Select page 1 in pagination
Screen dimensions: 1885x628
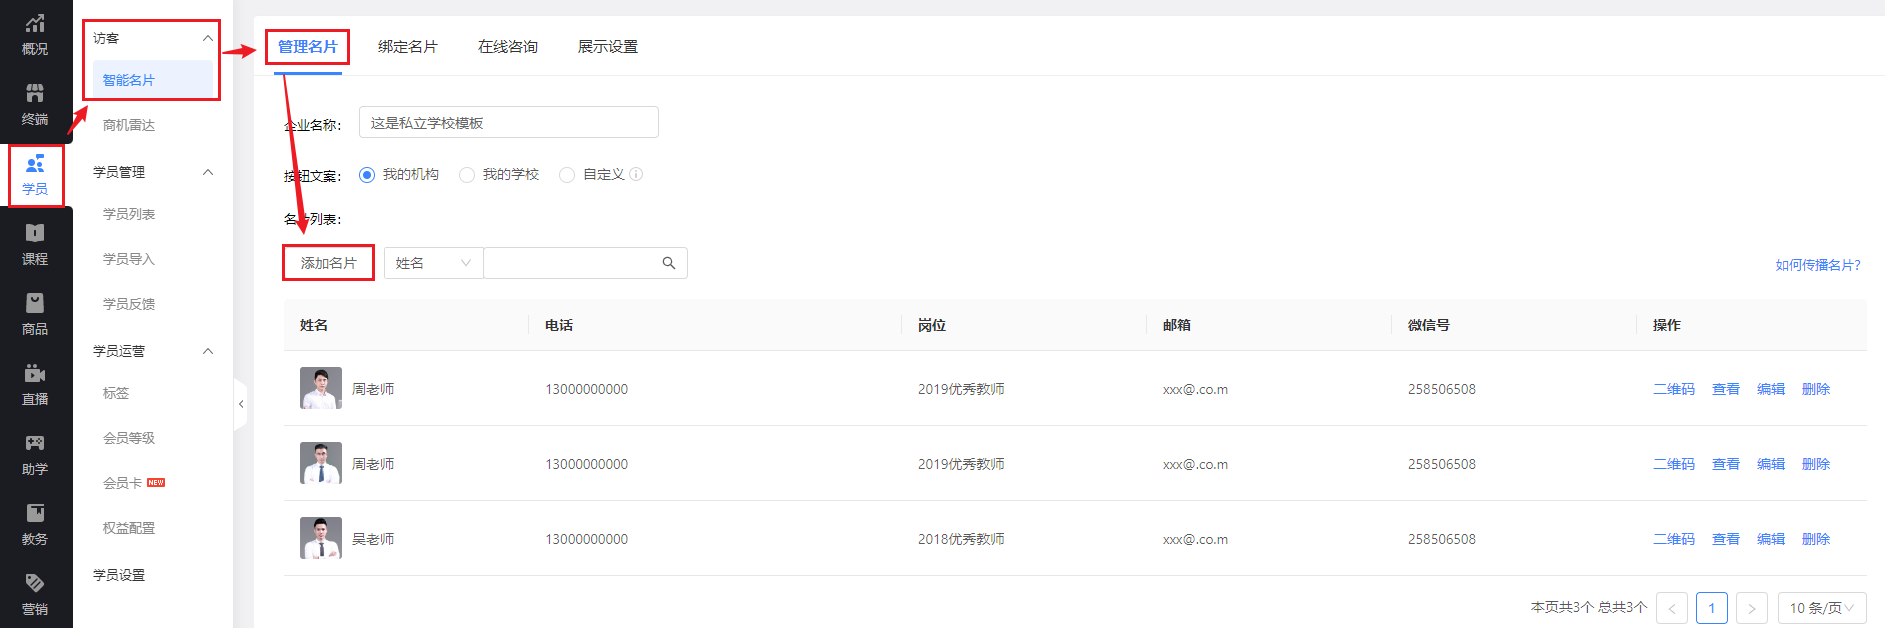1712,608
